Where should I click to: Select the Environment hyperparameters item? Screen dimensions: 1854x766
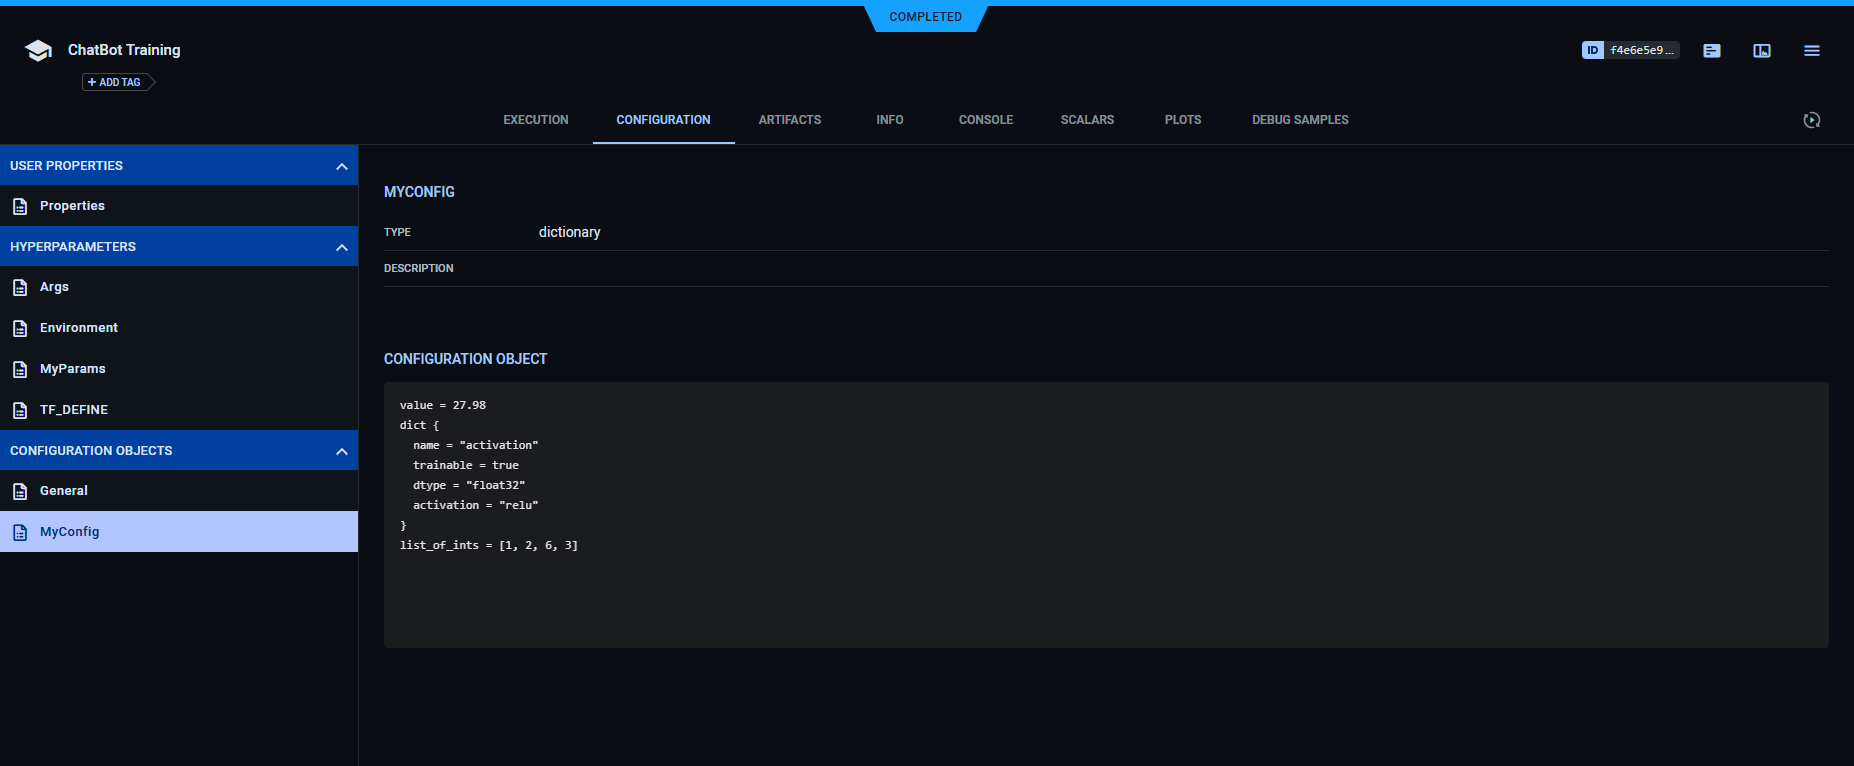pos(79,328)
